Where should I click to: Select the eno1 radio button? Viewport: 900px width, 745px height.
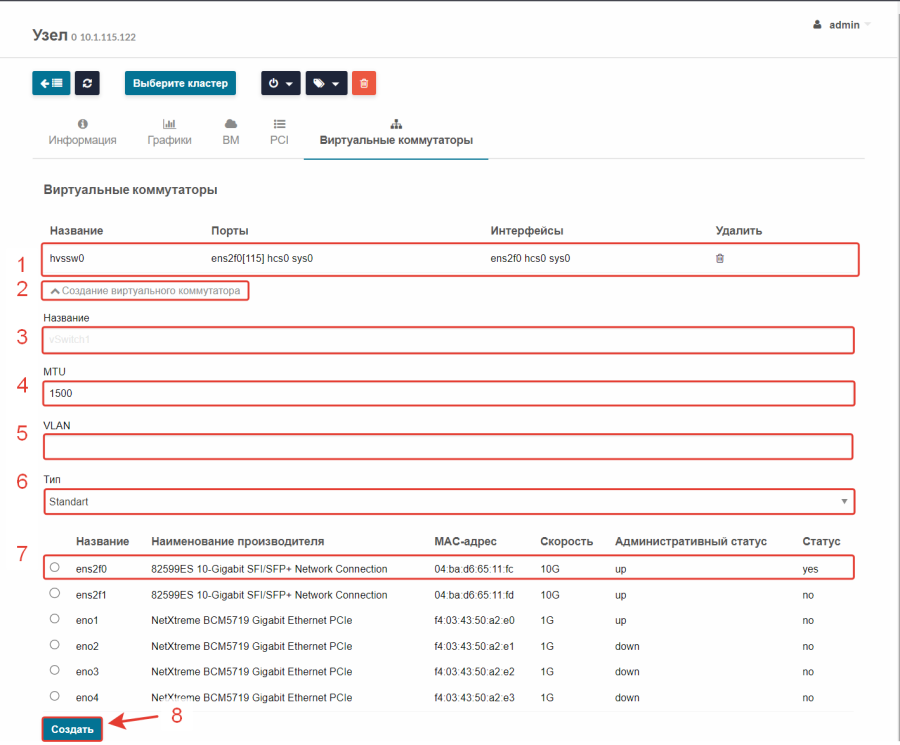[x=55, y=619]
